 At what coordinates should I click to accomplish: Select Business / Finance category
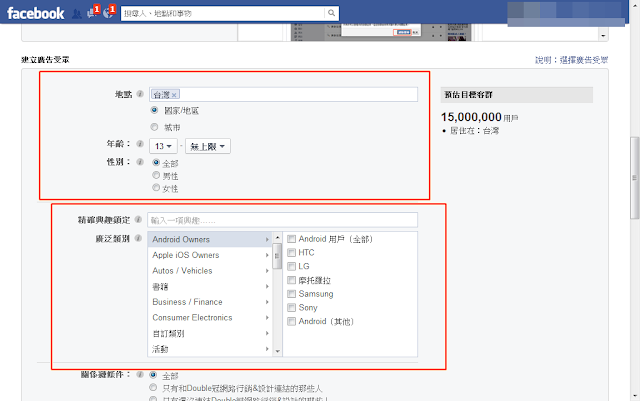click(x=210, y=302)
